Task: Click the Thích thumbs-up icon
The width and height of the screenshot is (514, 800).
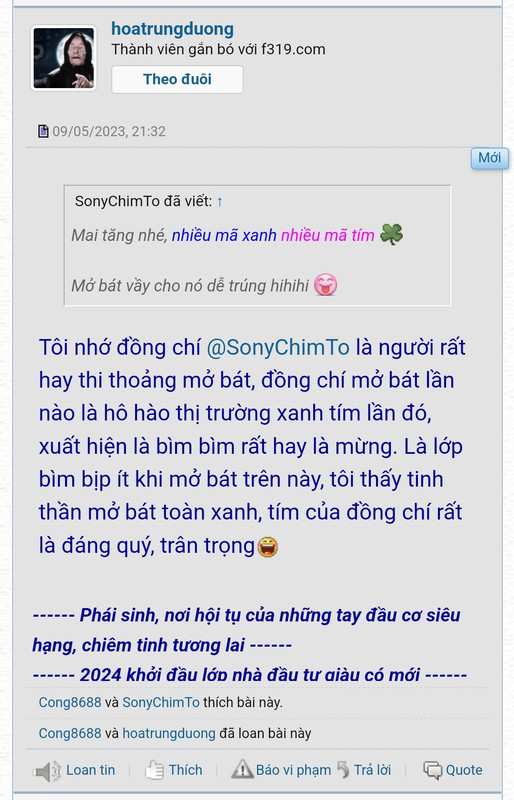Action: 154,770
